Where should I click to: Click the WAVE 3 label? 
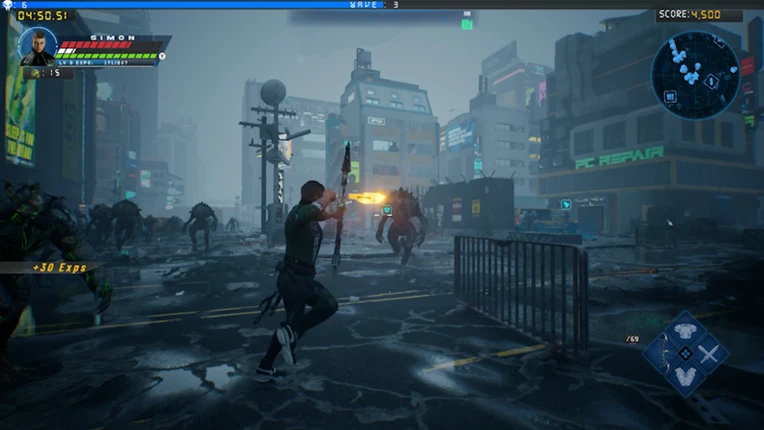375,5
